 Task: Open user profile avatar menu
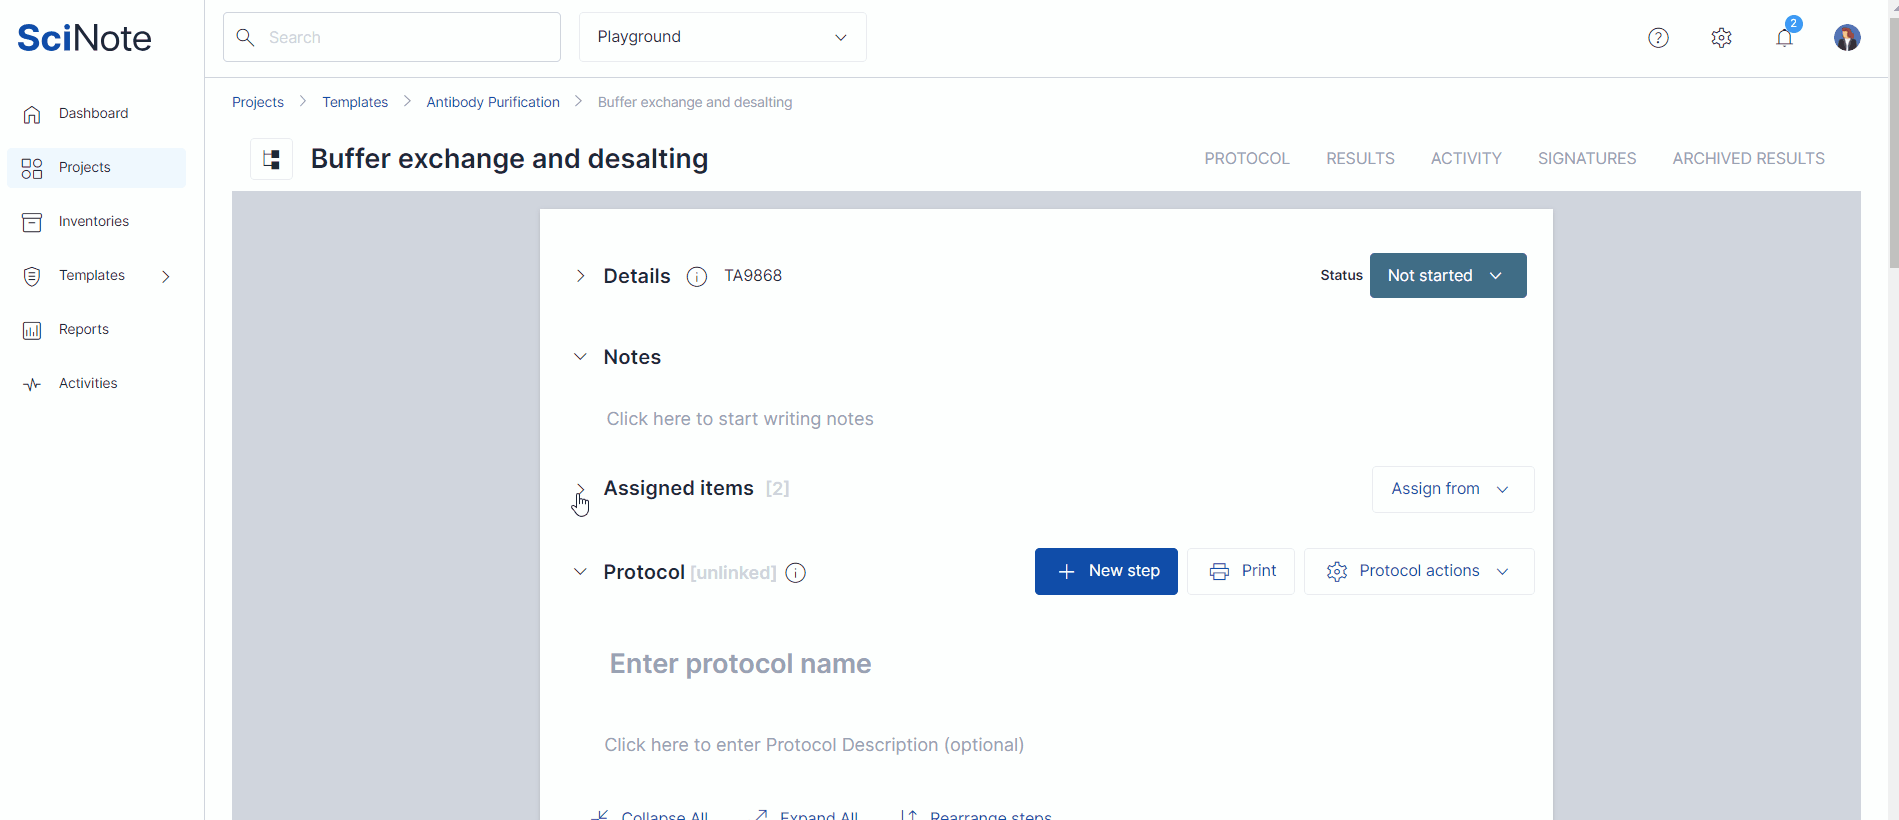tap(1846, 38)
